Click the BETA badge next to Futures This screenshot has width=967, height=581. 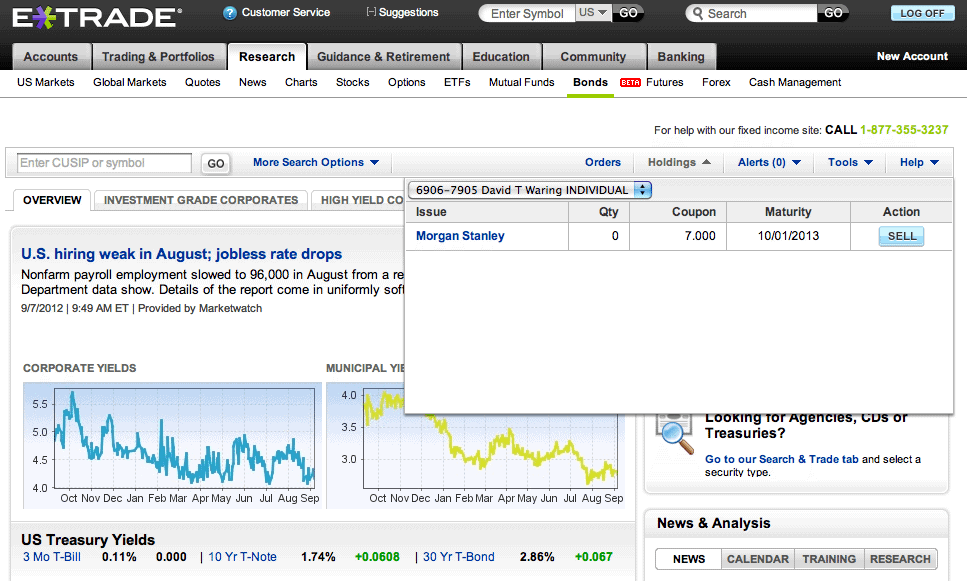coord(630,83)
